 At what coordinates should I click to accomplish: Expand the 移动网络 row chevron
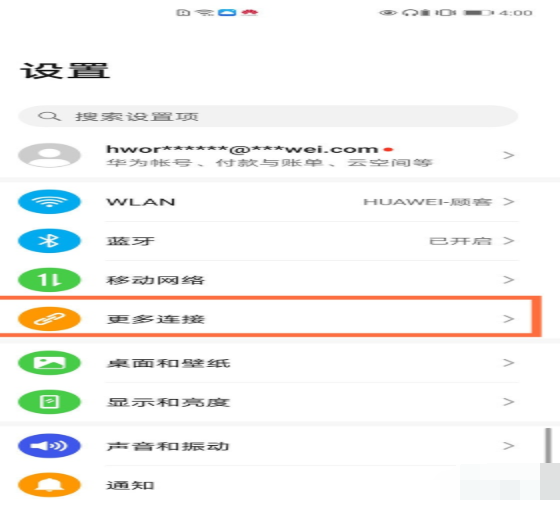509,280
